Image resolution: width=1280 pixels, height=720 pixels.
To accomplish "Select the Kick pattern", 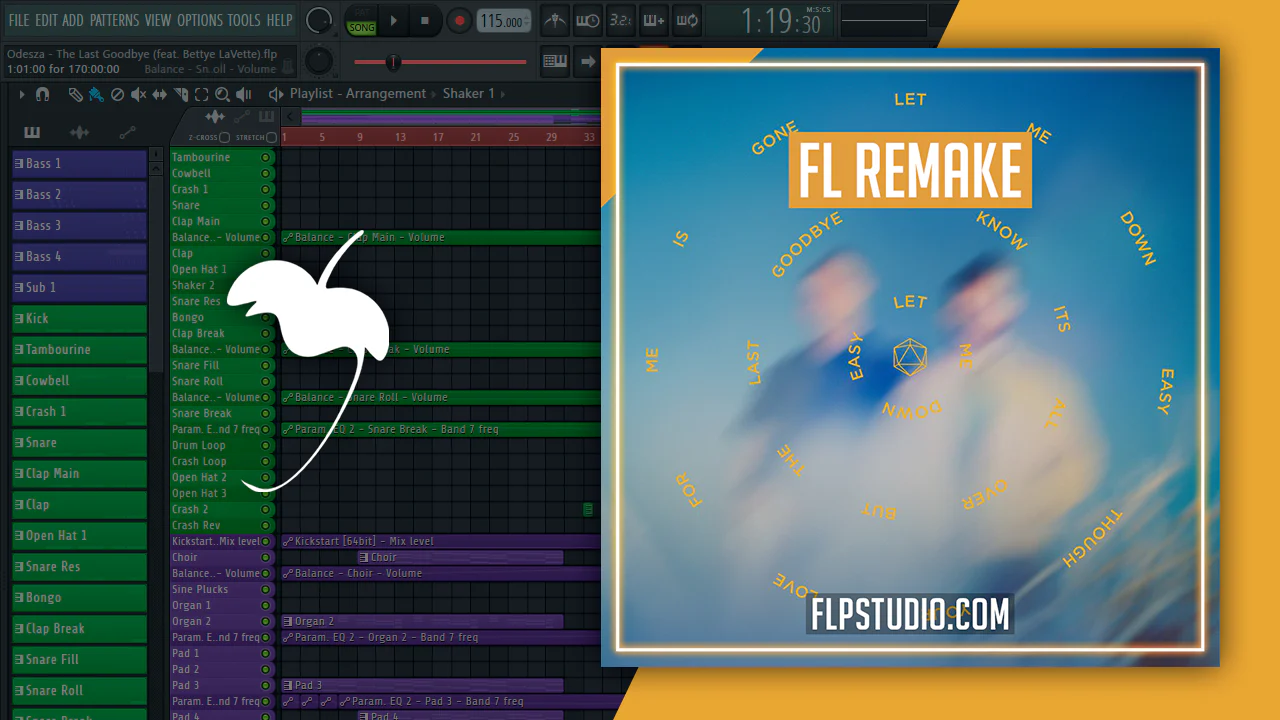I will click(79, 319).
